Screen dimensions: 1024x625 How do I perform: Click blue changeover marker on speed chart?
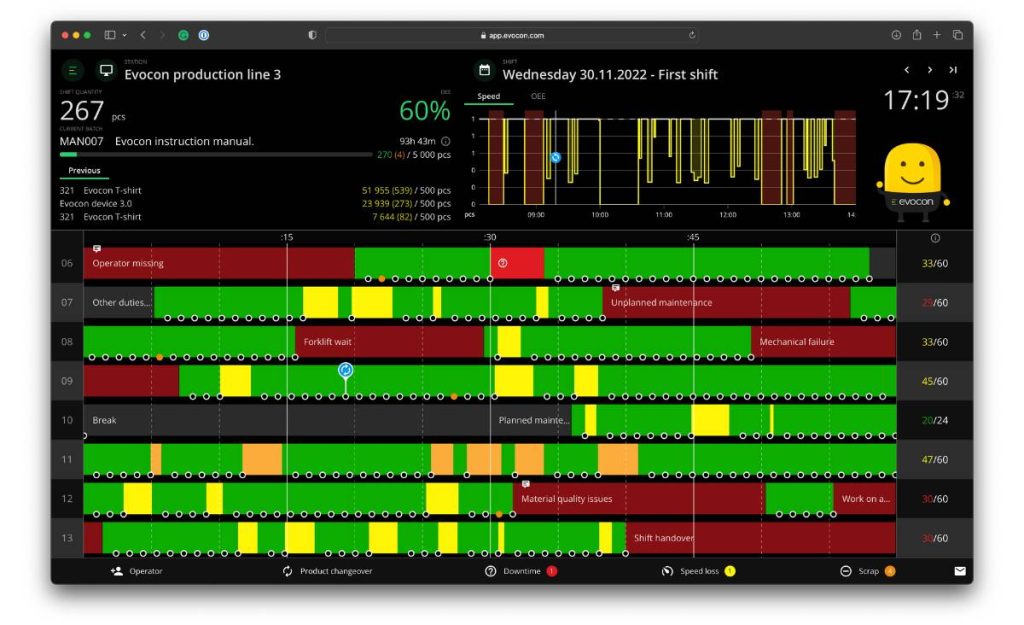coord(556,157)
